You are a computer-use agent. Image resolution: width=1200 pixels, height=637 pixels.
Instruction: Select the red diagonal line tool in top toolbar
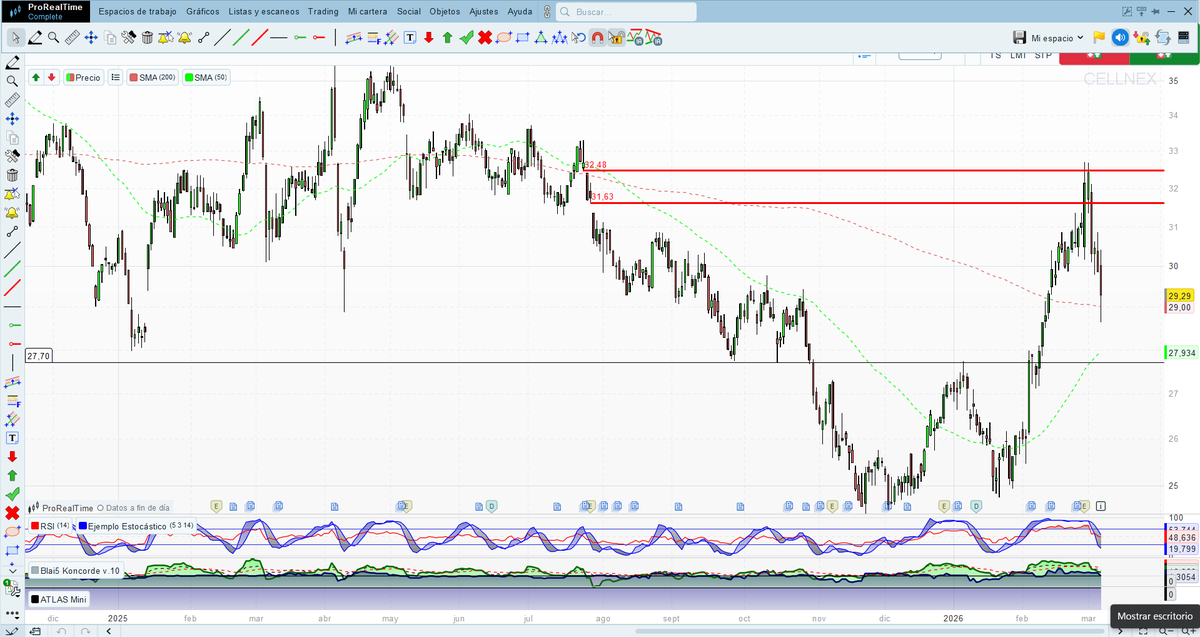click(261, 37)
